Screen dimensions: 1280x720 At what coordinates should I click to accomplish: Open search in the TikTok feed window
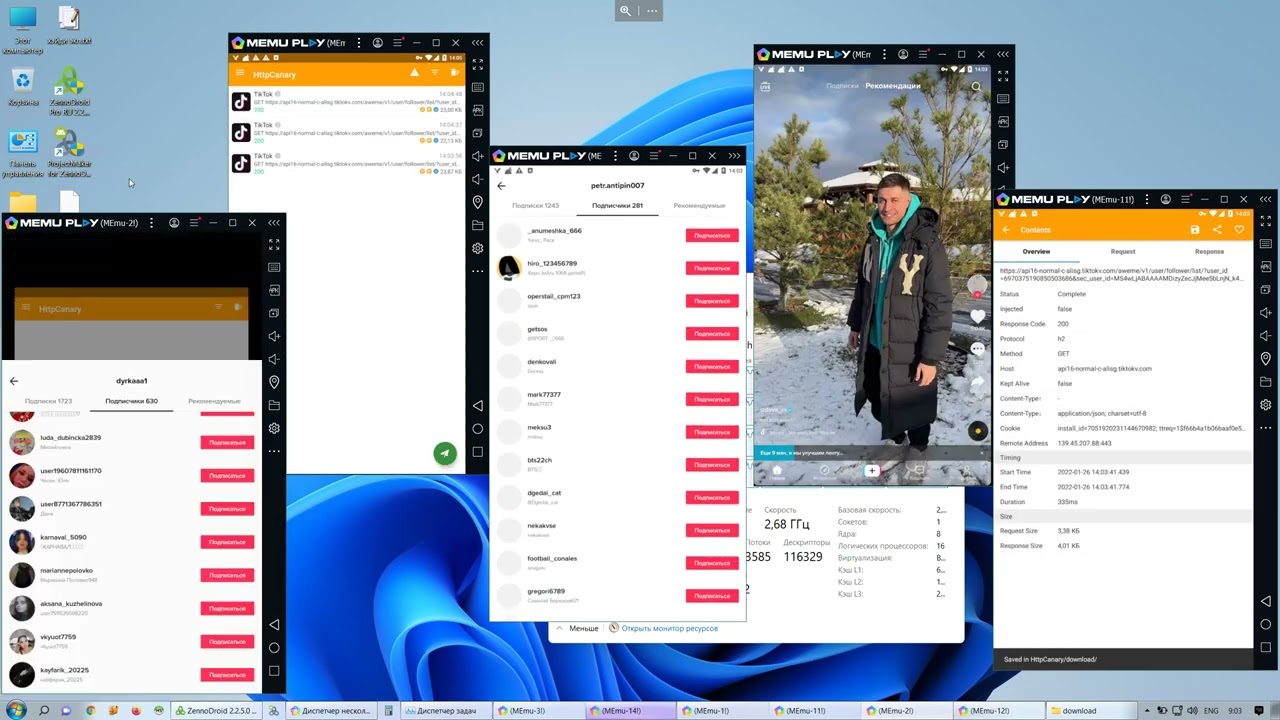[976, 86]
